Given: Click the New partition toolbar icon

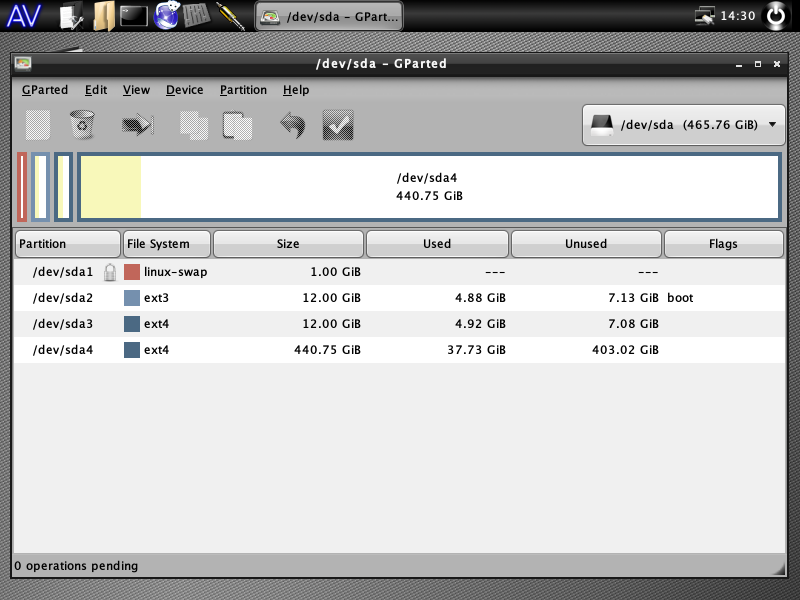Looking at the screenshot, I should [38, 125].
